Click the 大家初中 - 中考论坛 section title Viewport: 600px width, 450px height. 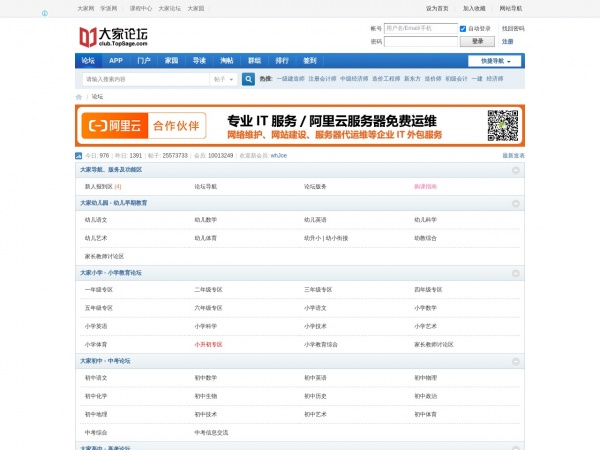[105, 361]
